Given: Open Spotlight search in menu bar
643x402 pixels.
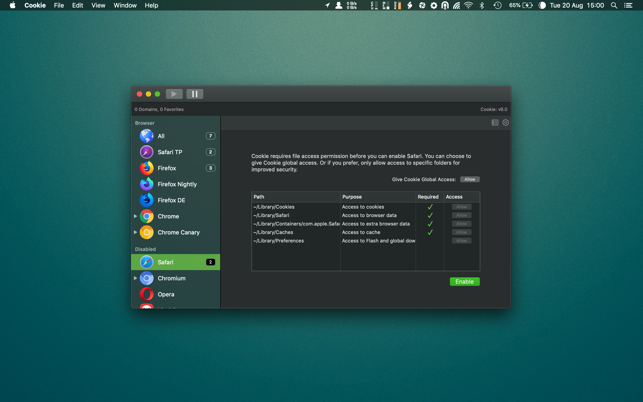Looking at the screenshot, I should [614, 5].
